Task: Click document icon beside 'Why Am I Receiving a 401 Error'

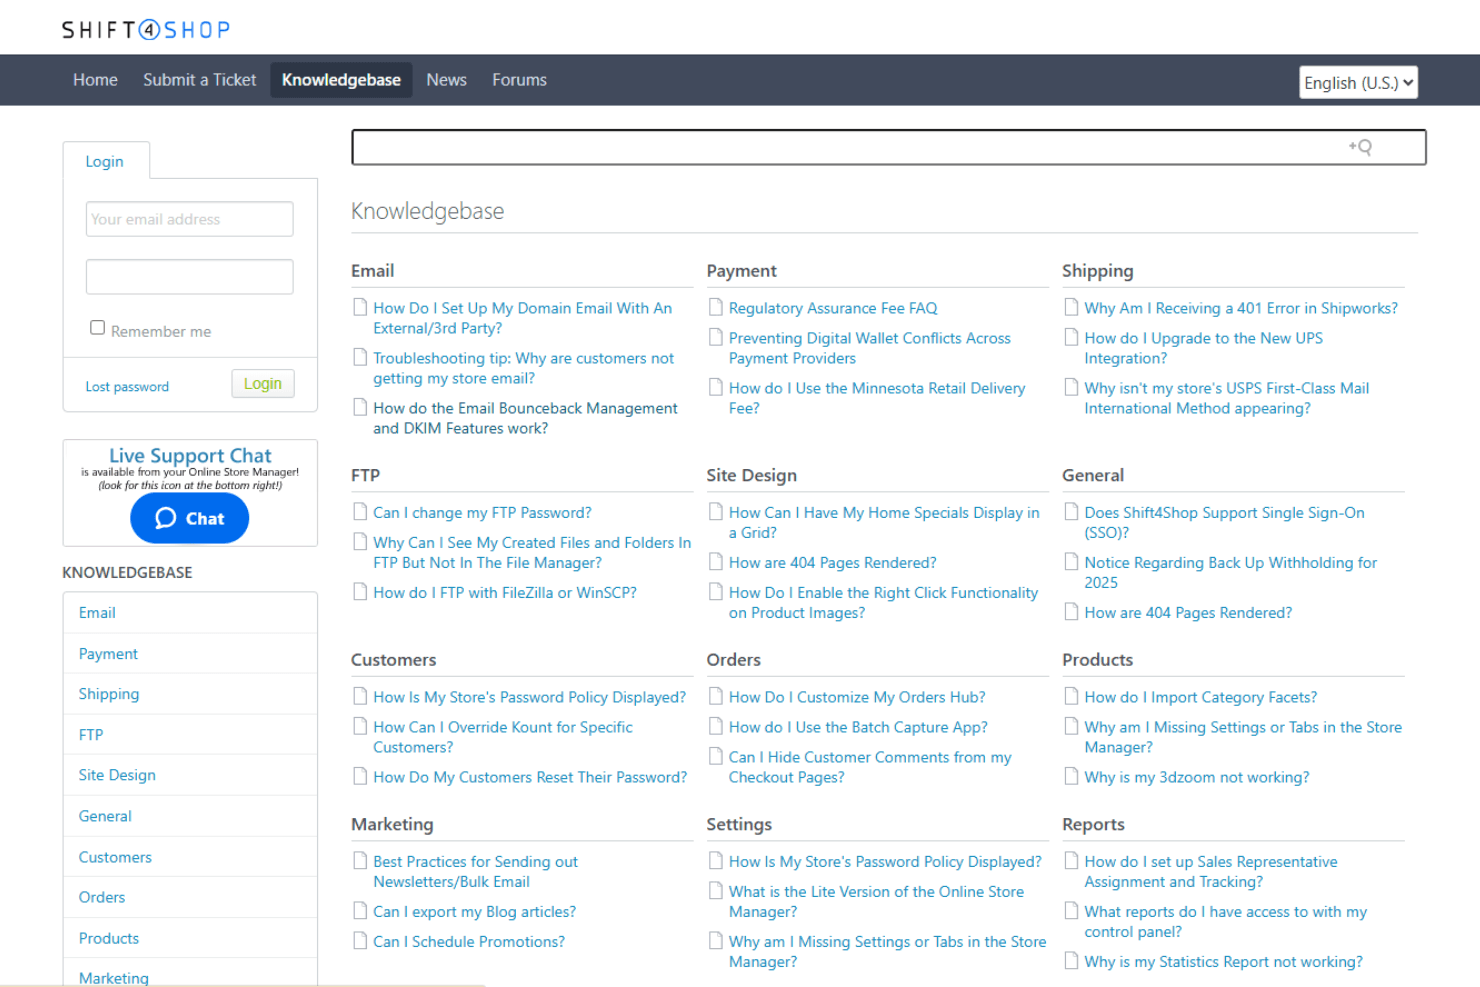Action: [1071, 307]
